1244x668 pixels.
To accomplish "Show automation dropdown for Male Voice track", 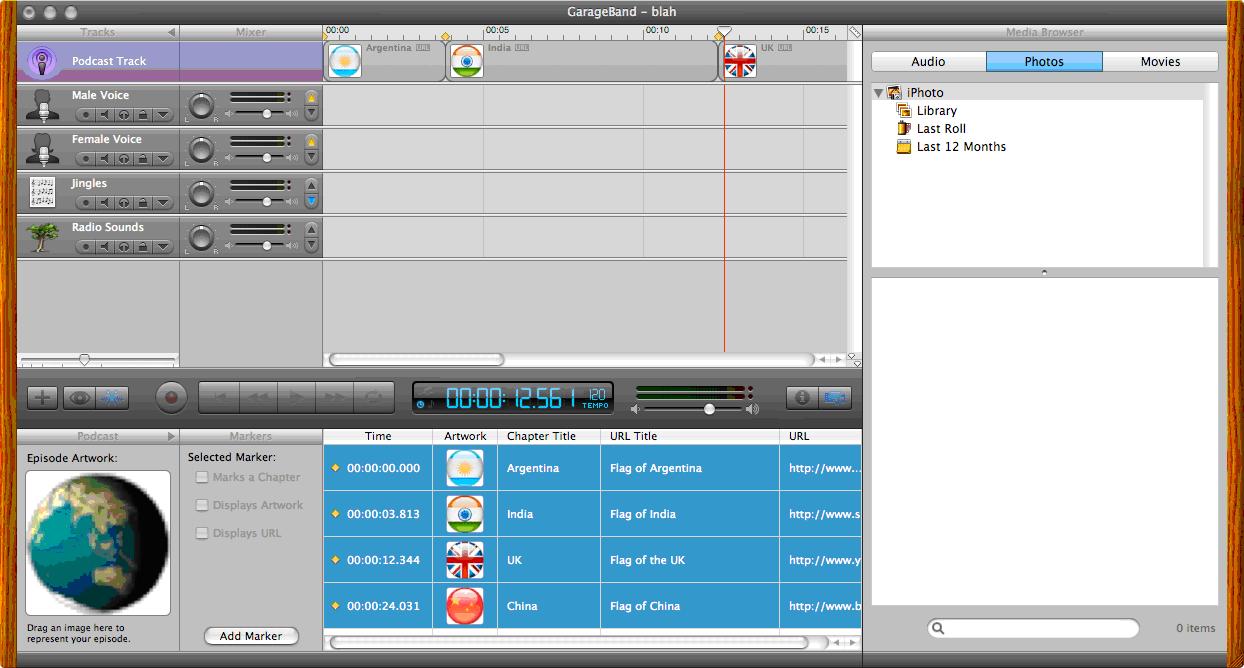I will pyautogui.click(x=162, y=115).
